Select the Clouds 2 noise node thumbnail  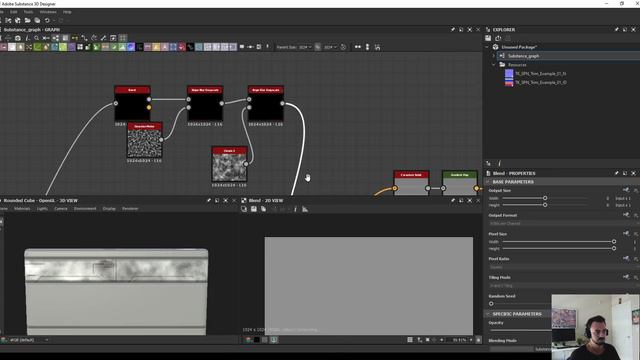[x=229, y=167]
